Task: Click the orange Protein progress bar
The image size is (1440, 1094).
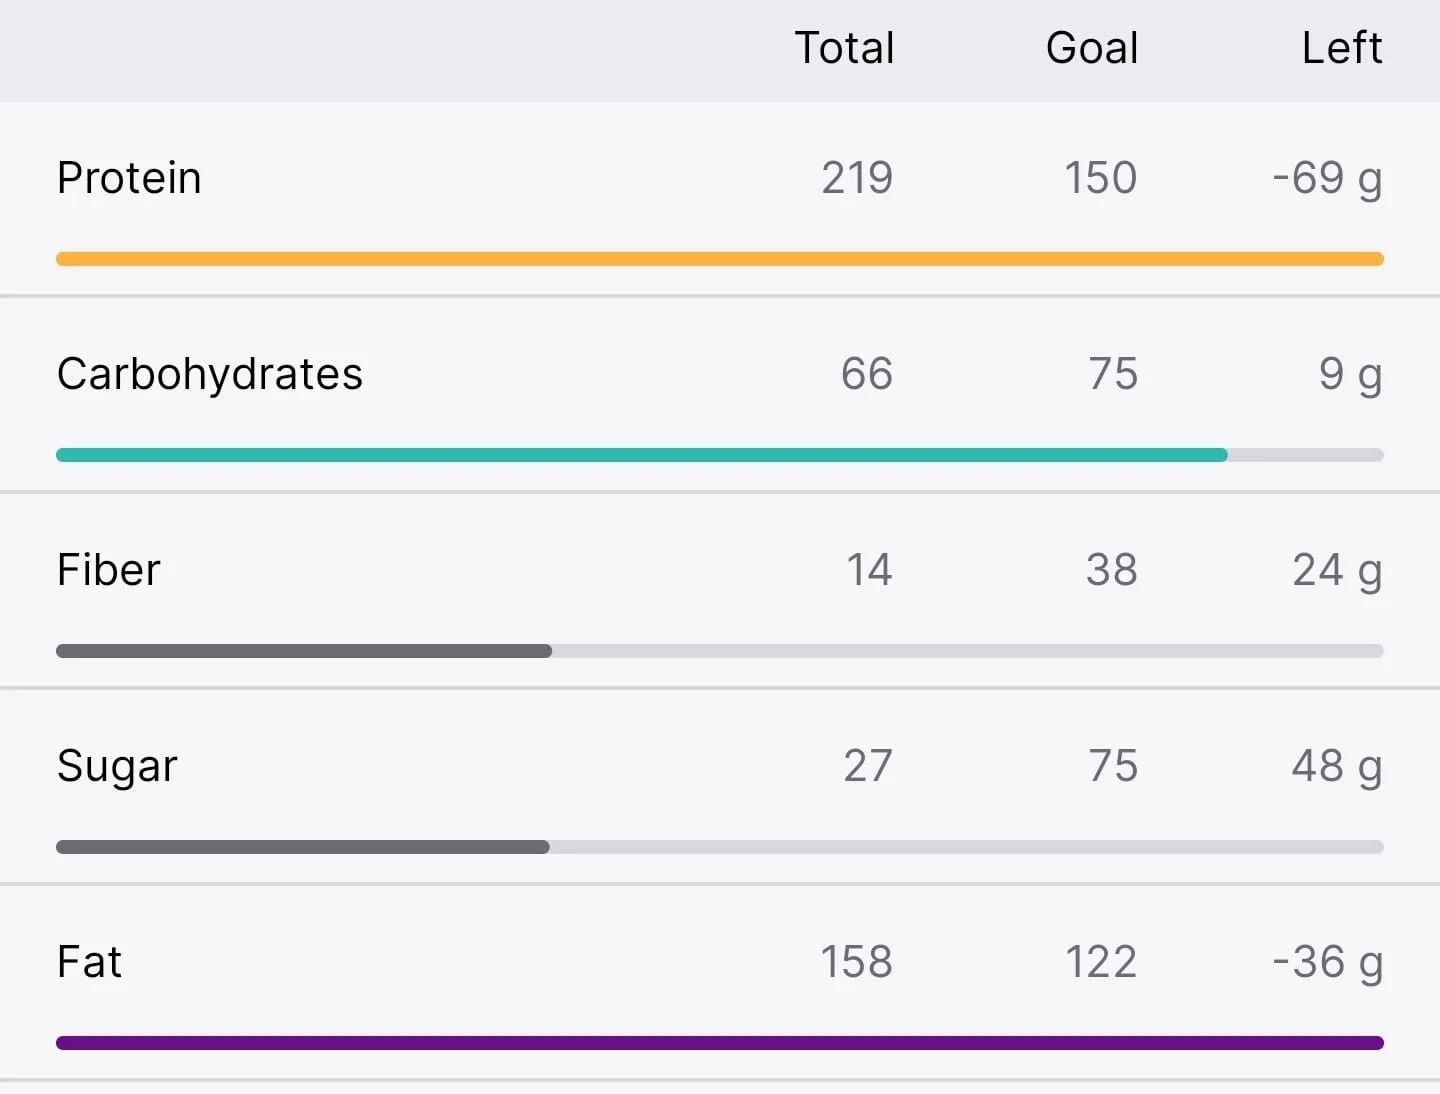Action: 720,259
